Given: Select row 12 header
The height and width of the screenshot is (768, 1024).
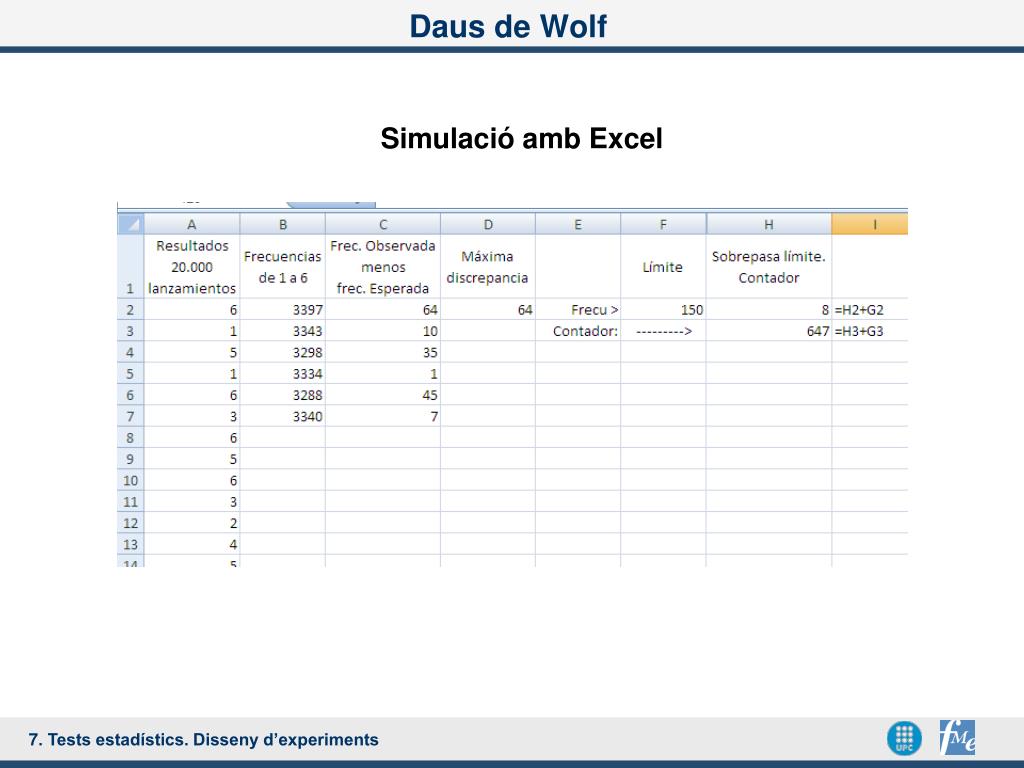Looking at the screenshot, I should coord(131,523).
